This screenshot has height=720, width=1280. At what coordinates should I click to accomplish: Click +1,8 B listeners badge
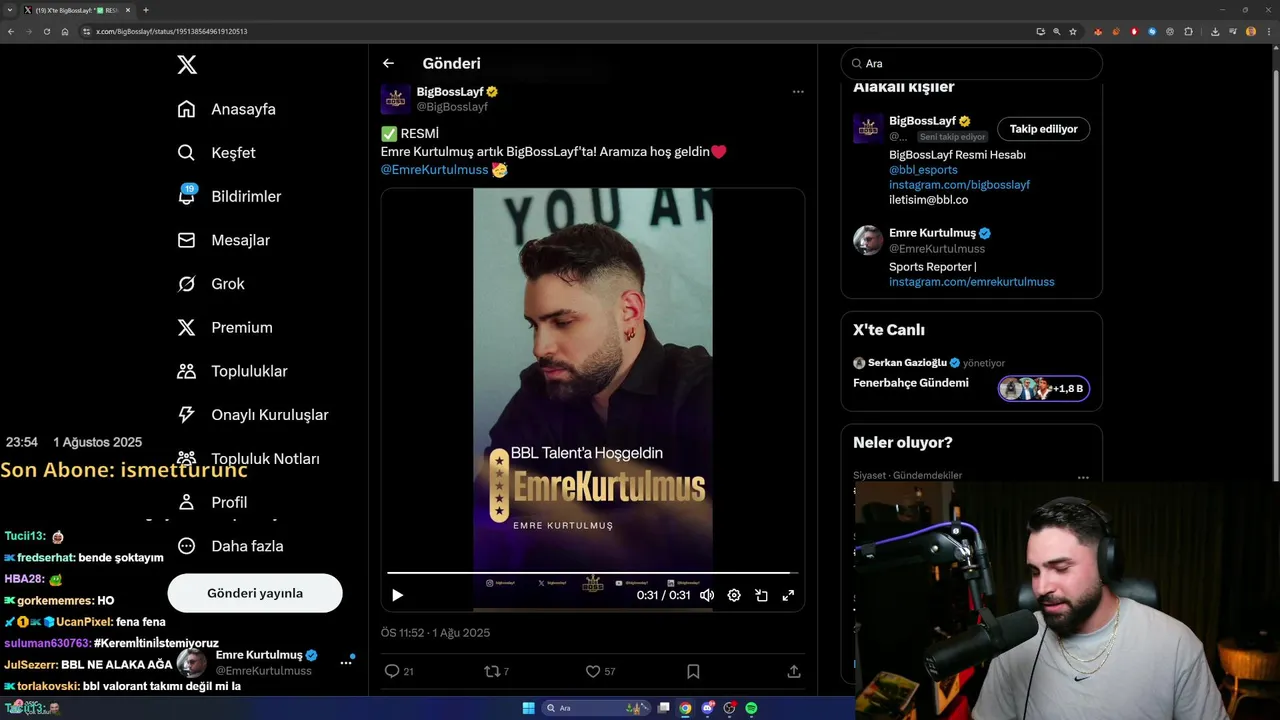point(1043,388)
